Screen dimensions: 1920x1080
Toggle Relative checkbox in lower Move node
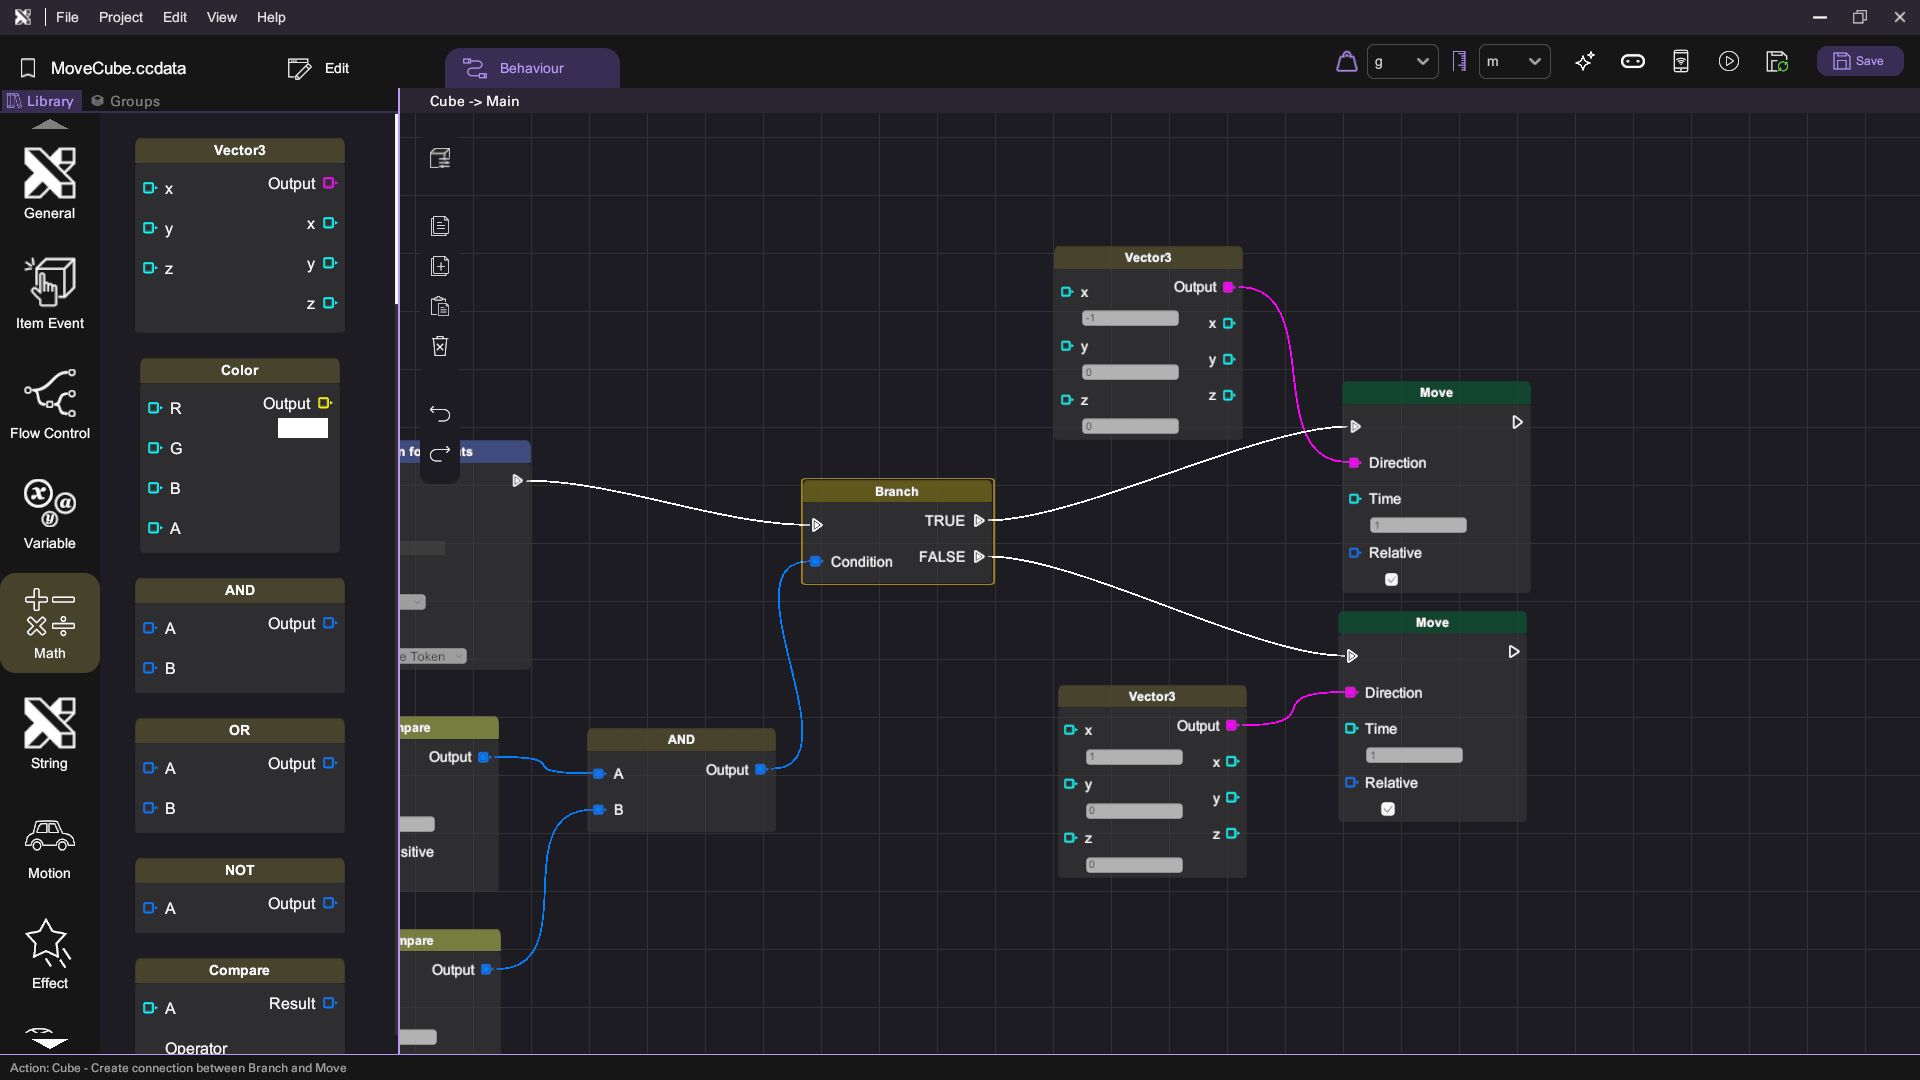pyautogui.click(x=1387, y=810)
